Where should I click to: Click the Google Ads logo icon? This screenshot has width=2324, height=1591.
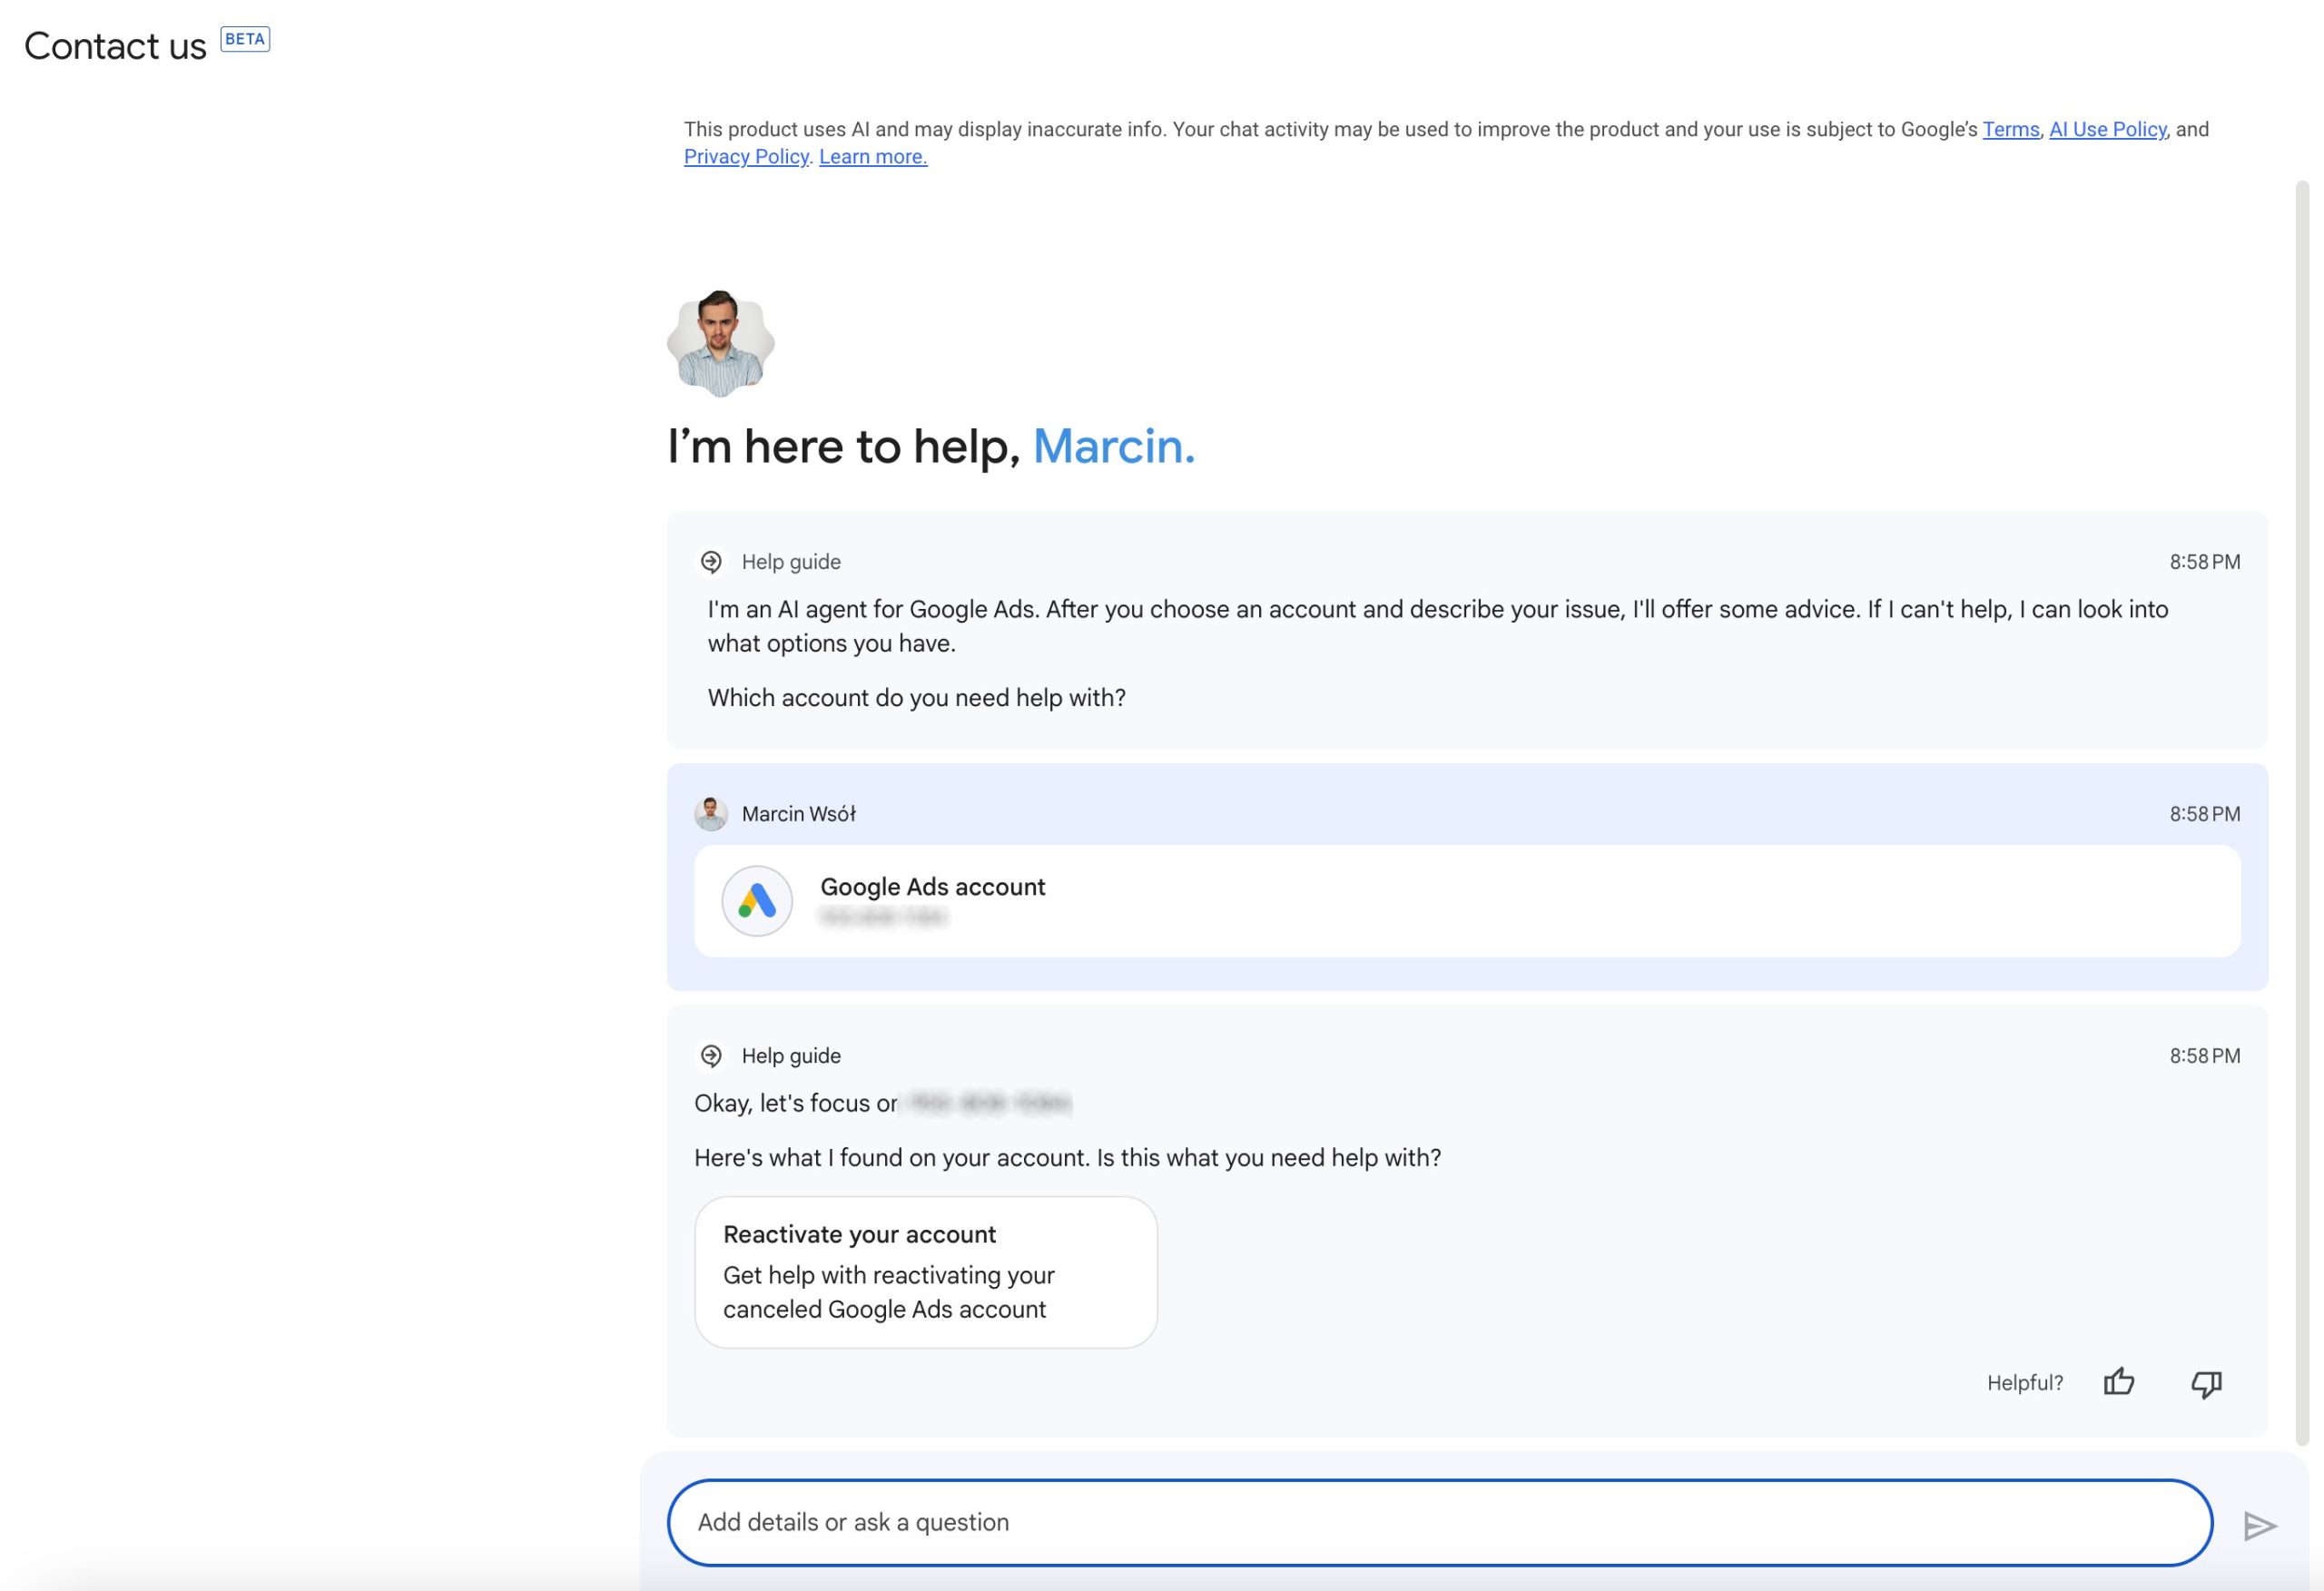757,900
